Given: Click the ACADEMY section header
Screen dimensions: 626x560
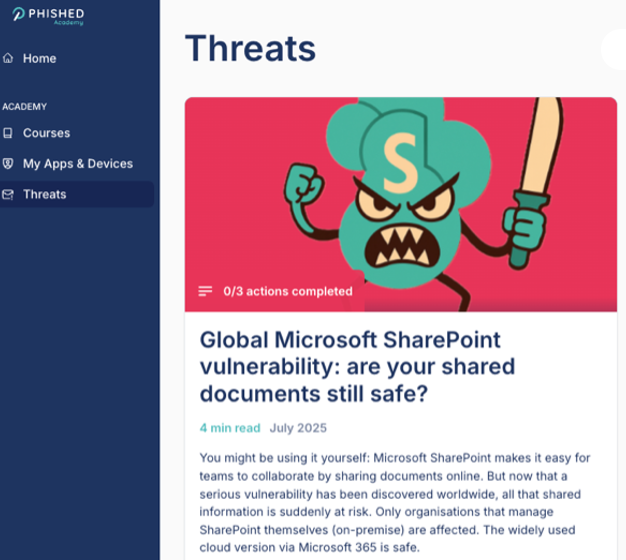Looking at the screenshot, I should tap(25, 106).
